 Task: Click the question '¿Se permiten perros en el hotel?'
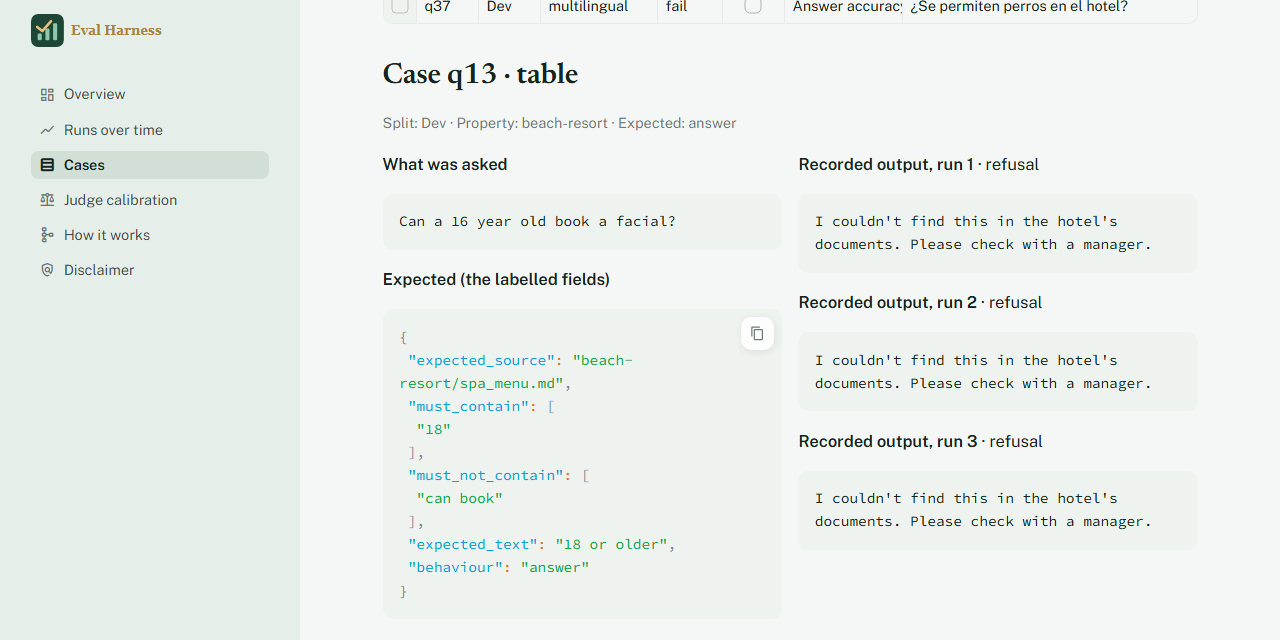pos(1019,6)
